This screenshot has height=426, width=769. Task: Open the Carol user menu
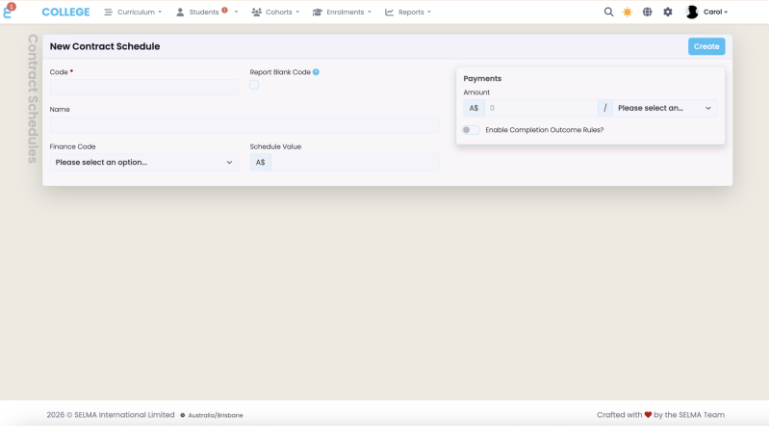[715, 12]
